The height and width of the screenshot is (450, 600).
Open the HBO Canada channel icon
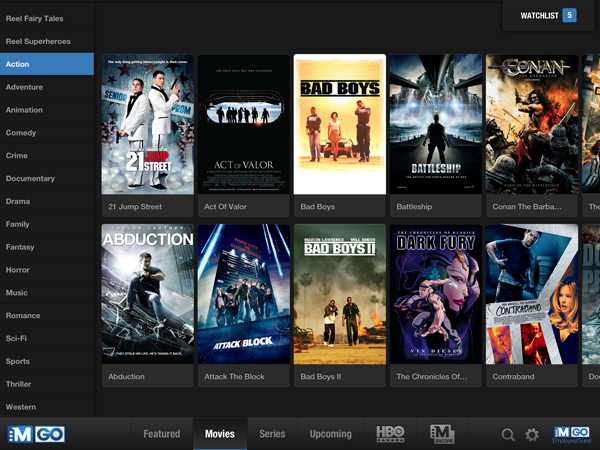coord(390,434)
